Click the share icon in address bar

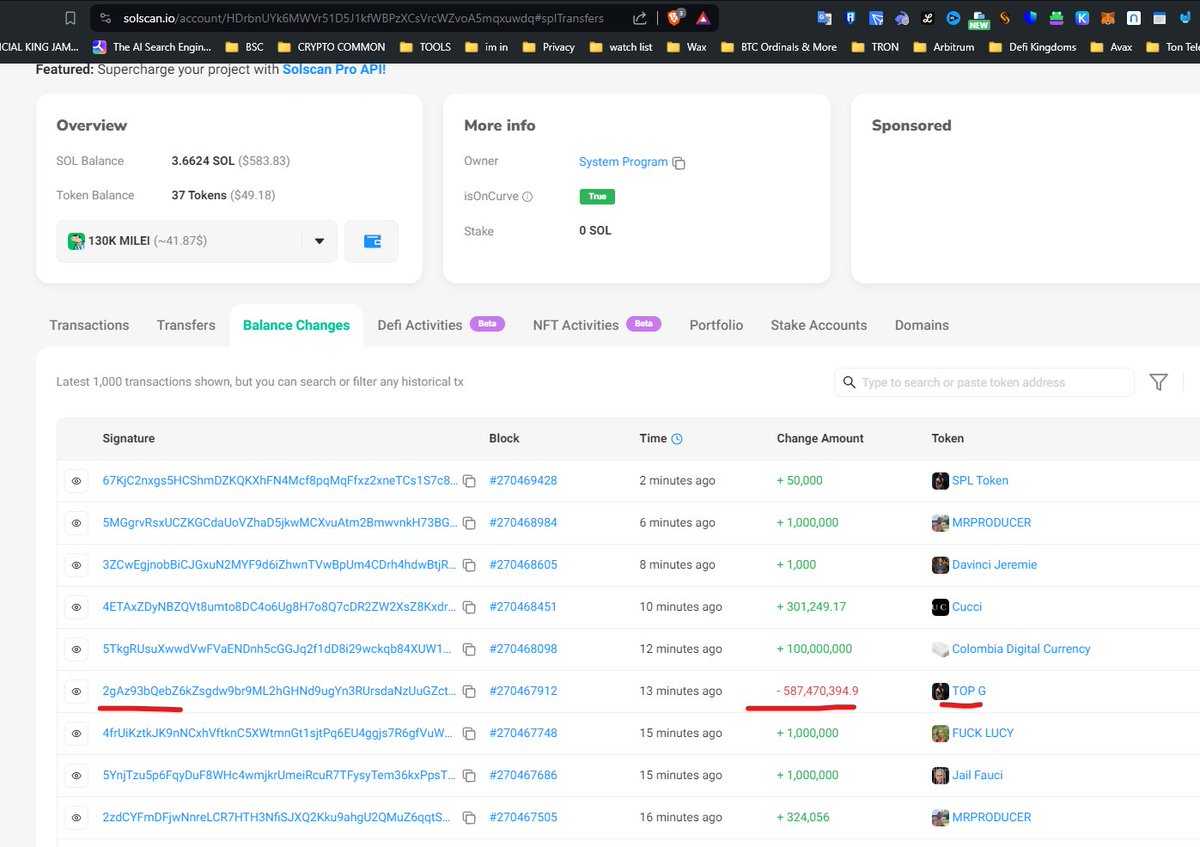[x=640, y=18]
